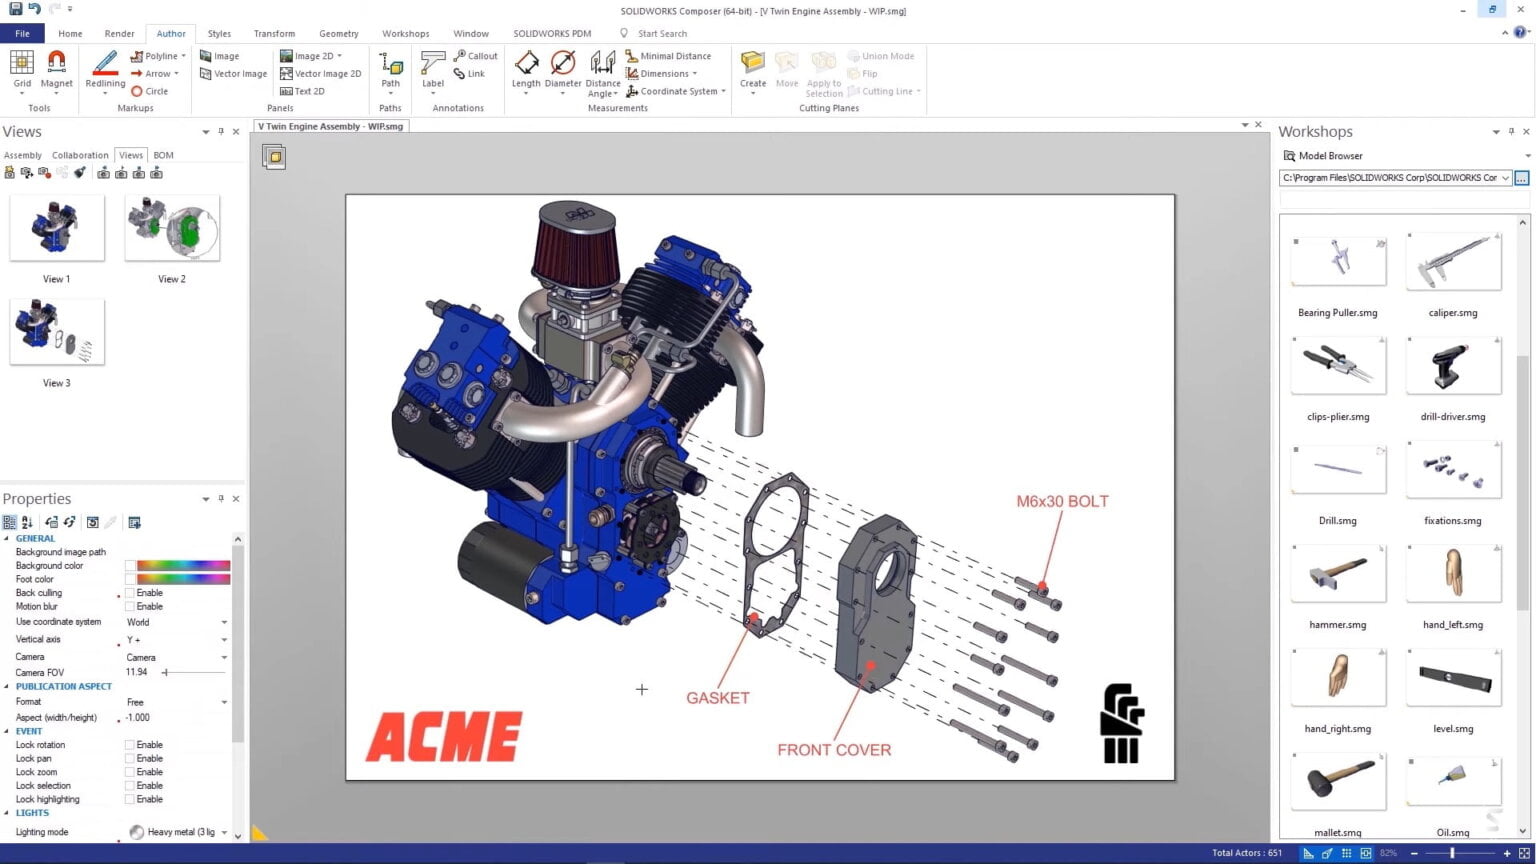Open the Vector Image panel tool

(x=233, y=73)
